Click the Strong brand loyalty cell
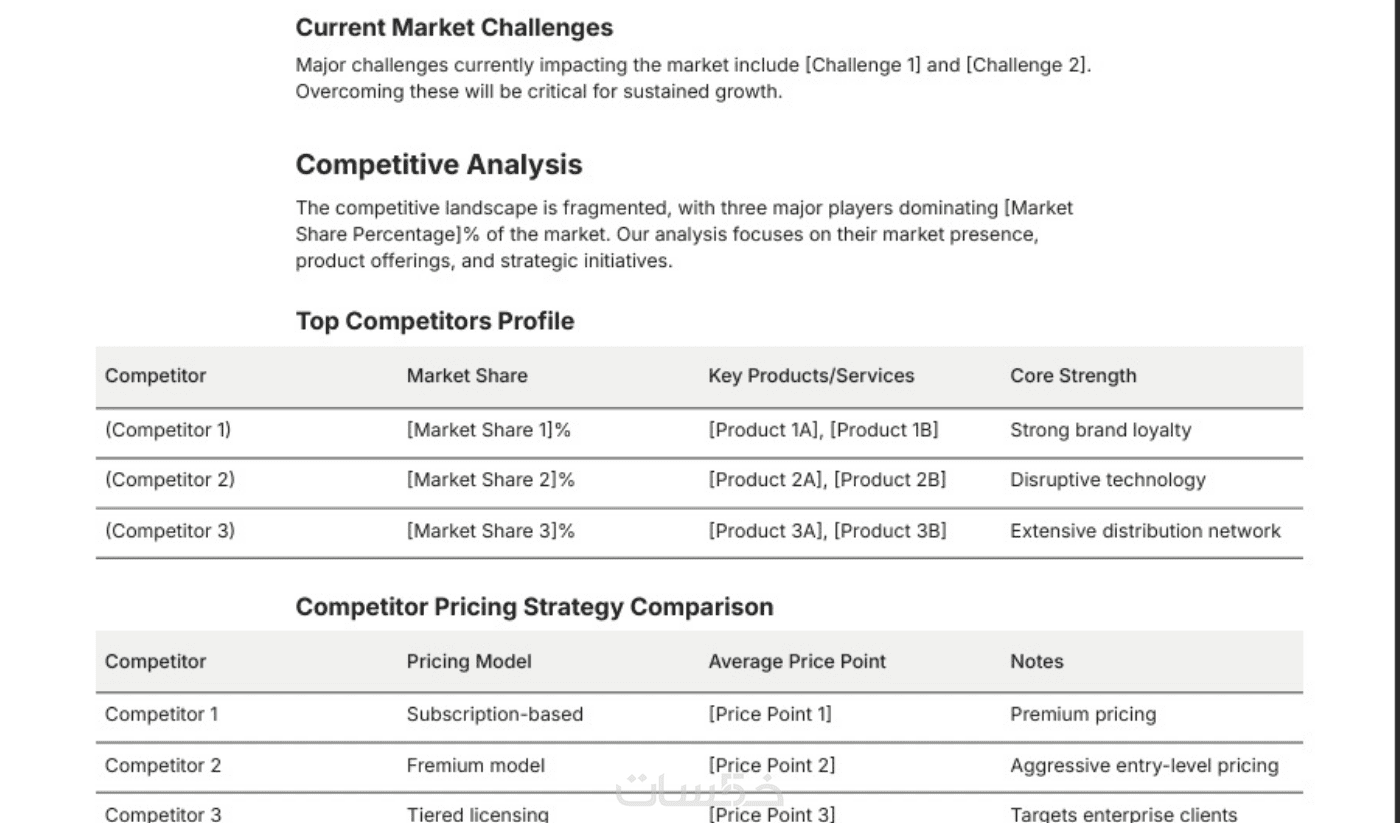The width and height of the screenshot is (1400, 823). click(x=1100, y=430)
